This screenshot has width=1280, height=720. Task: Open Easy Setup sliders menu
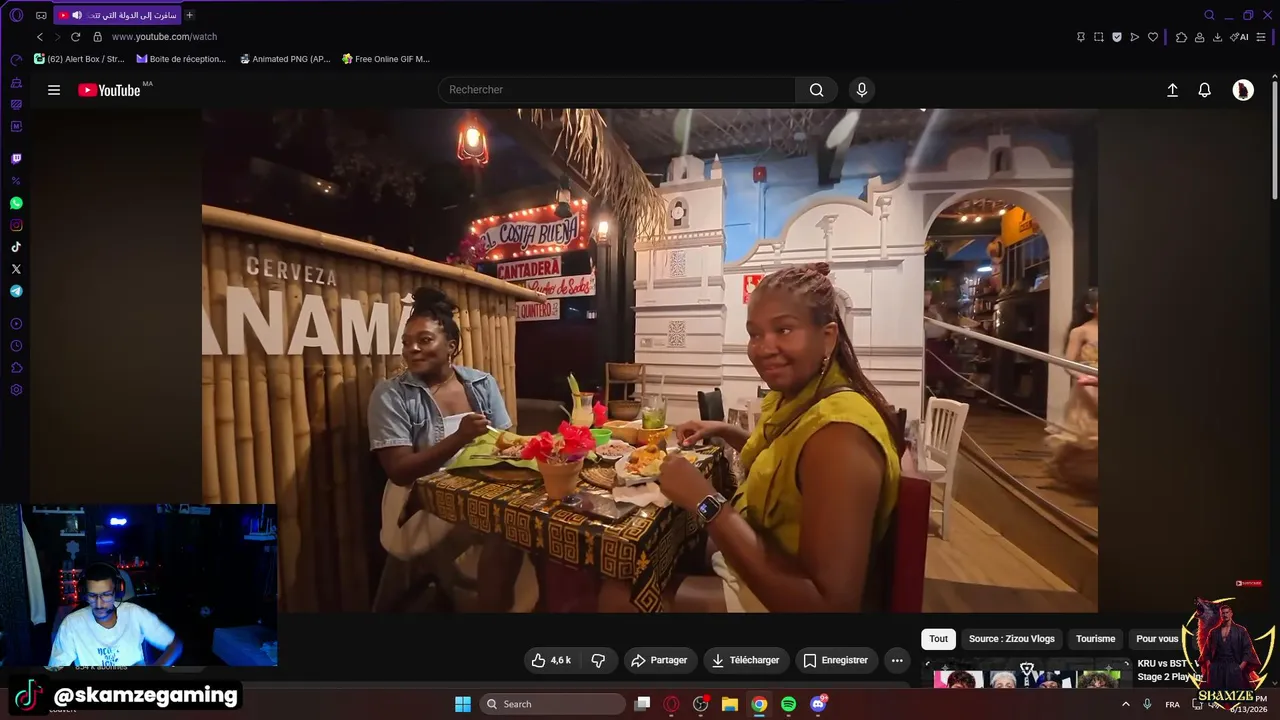[x=1262, y=37]
